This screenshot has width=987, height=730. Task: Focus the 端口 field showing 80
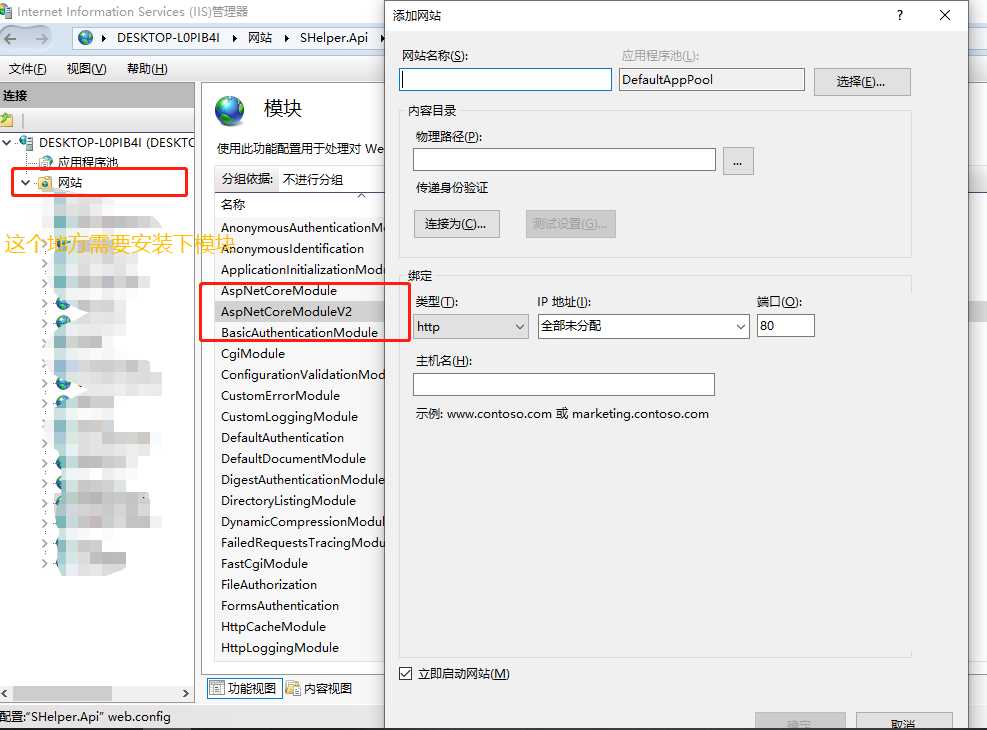click(786, 326)
